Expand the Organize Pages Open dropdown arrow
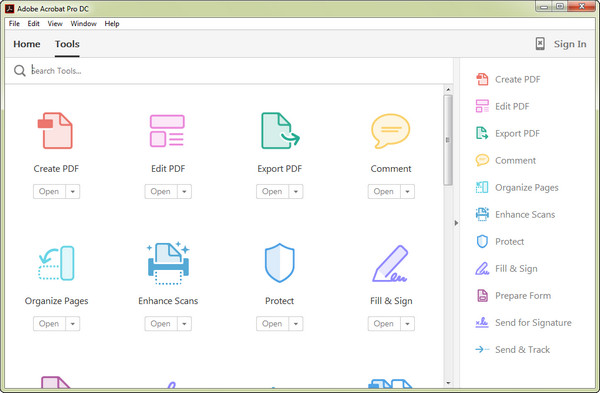Image resolution: width=600 pixels, height=393 pixels. click(73, 324)
